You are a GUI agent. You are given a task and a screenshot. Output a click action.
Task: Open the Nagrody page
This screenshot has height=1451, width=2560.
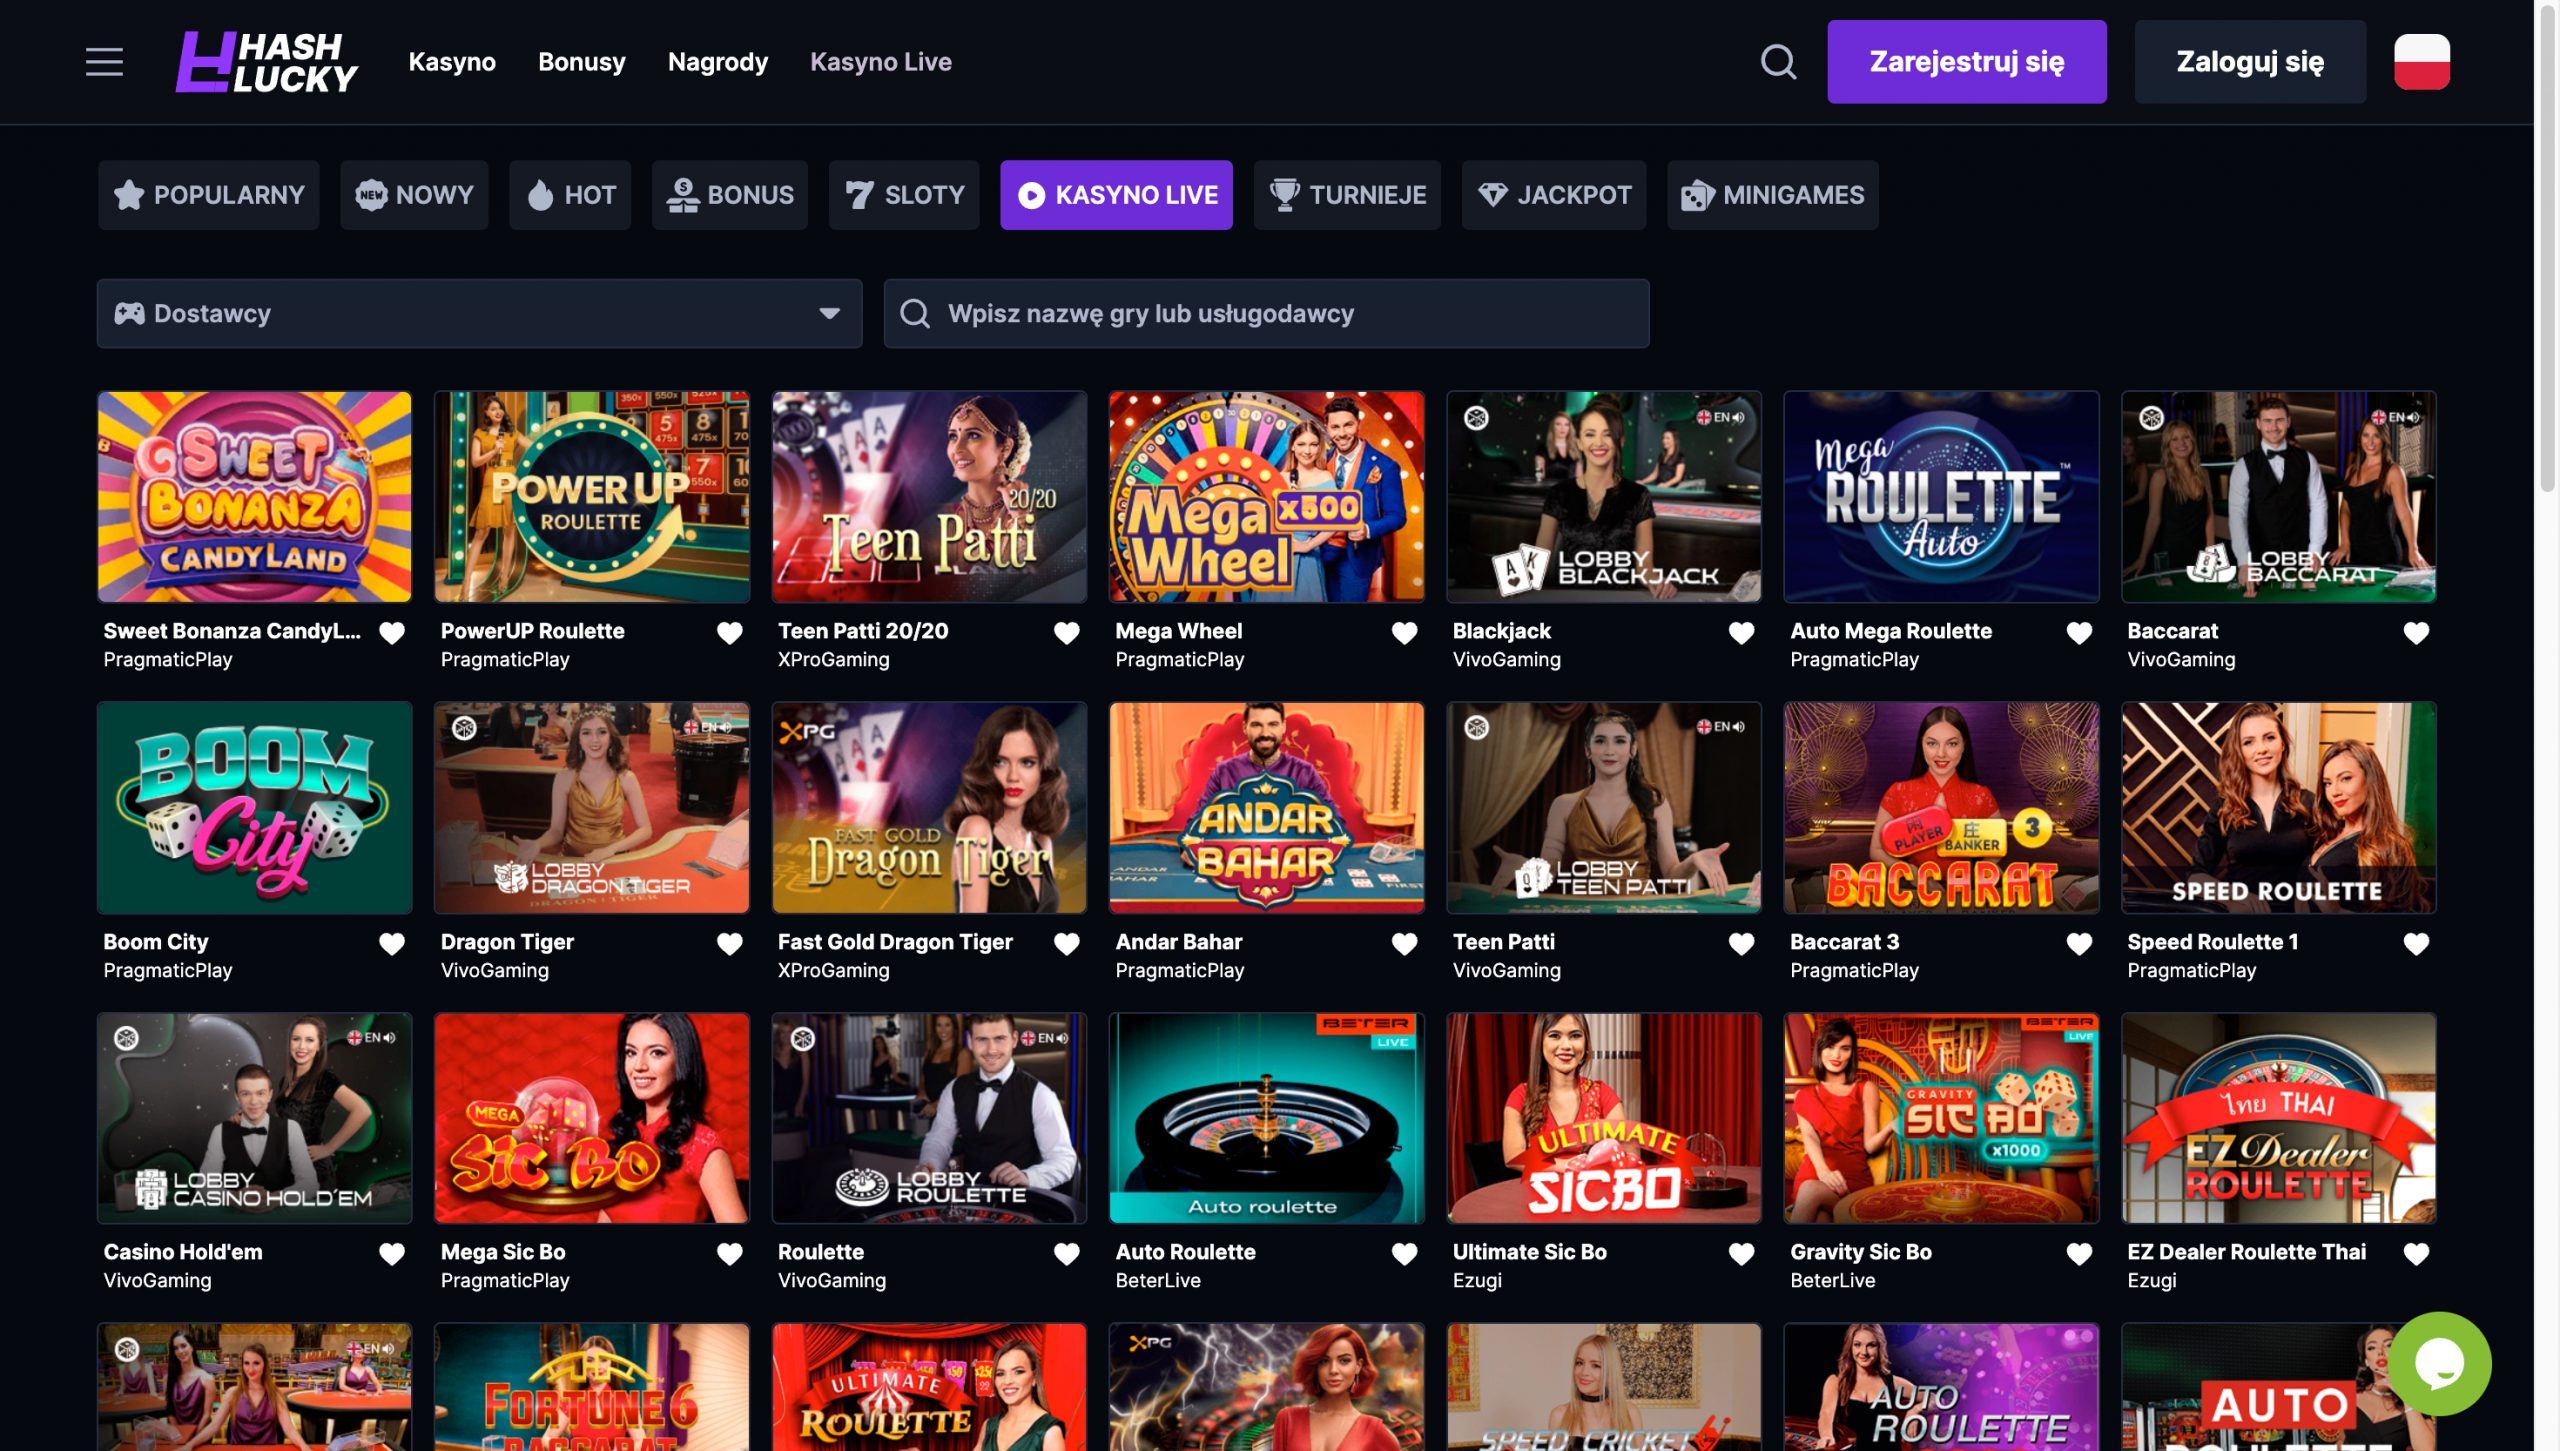pyautogui.click(x=718, y=62)
